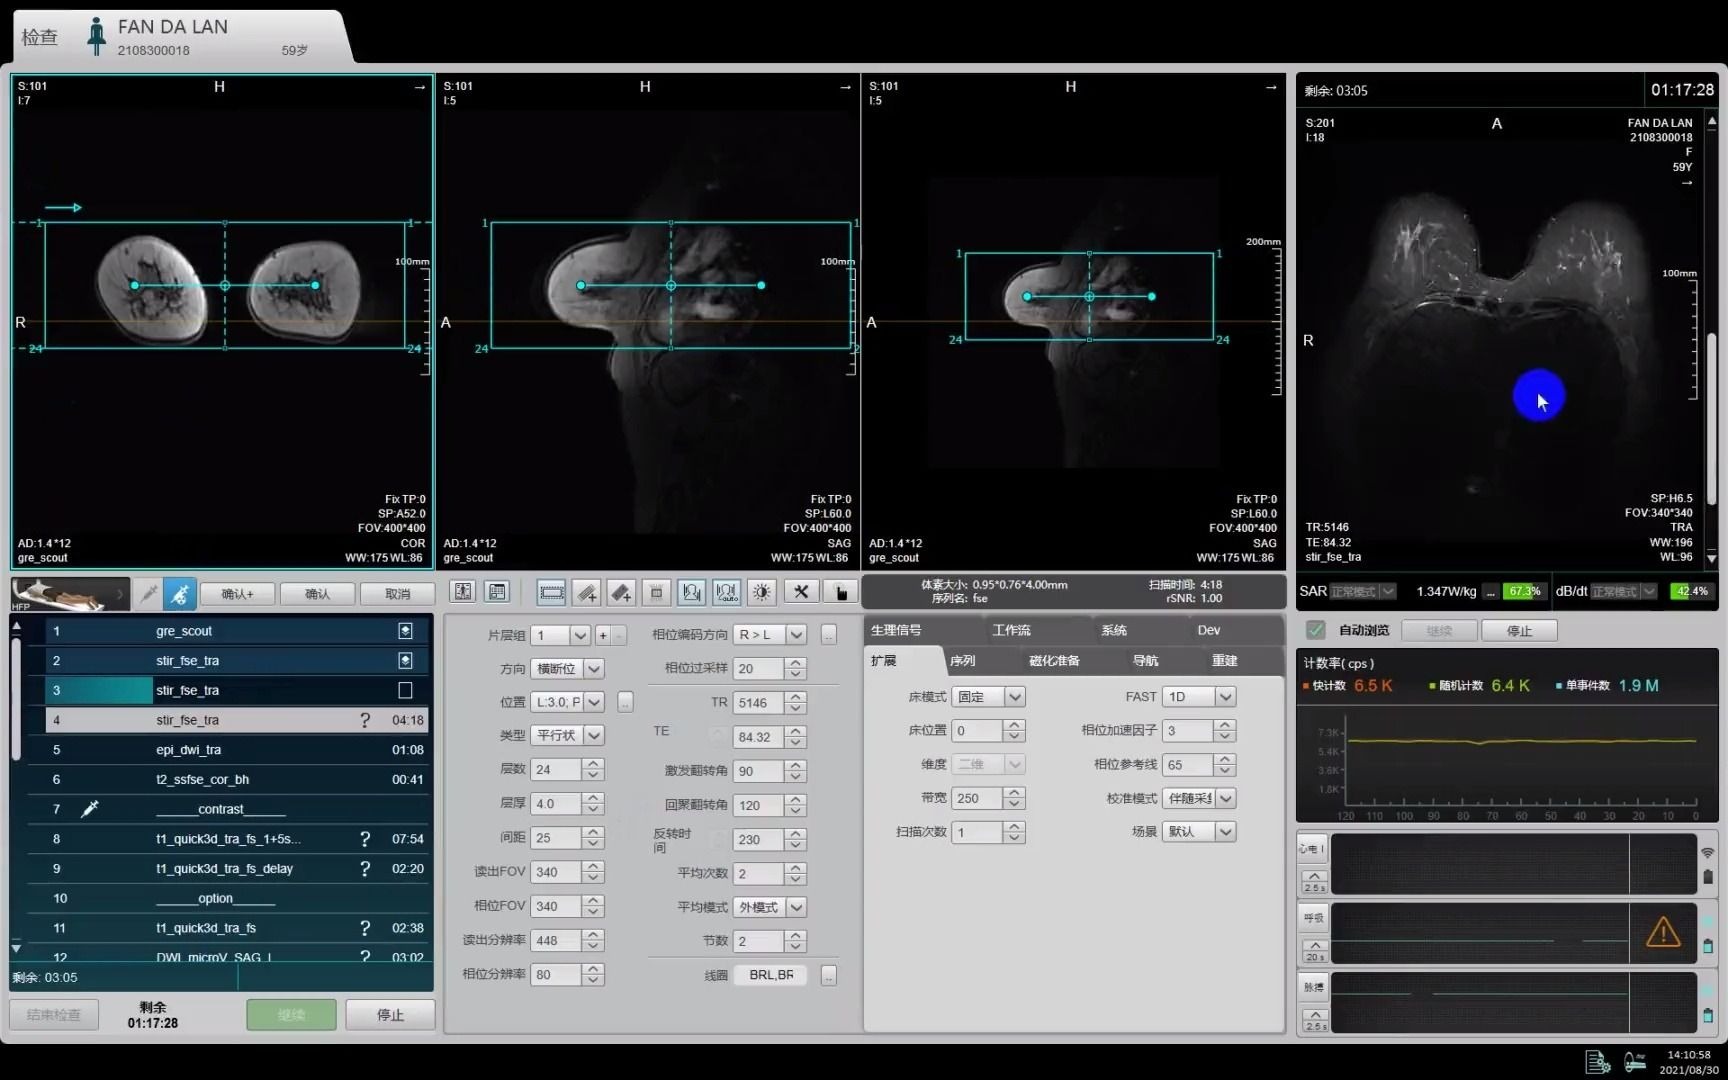Switch to the 导航 tab
This screenshot has width=1728, height=1080.
click(1146, 661)
